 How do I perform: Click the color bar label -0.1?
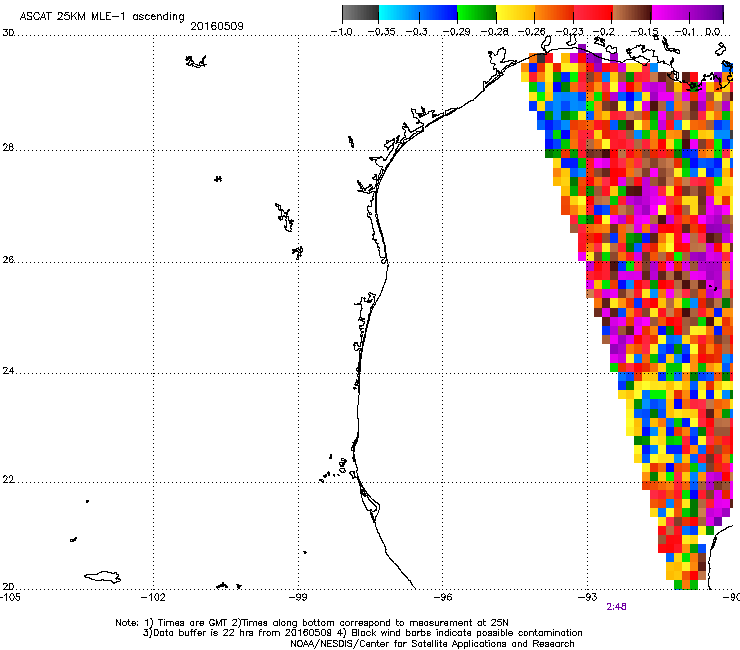(x=686, y=32)
